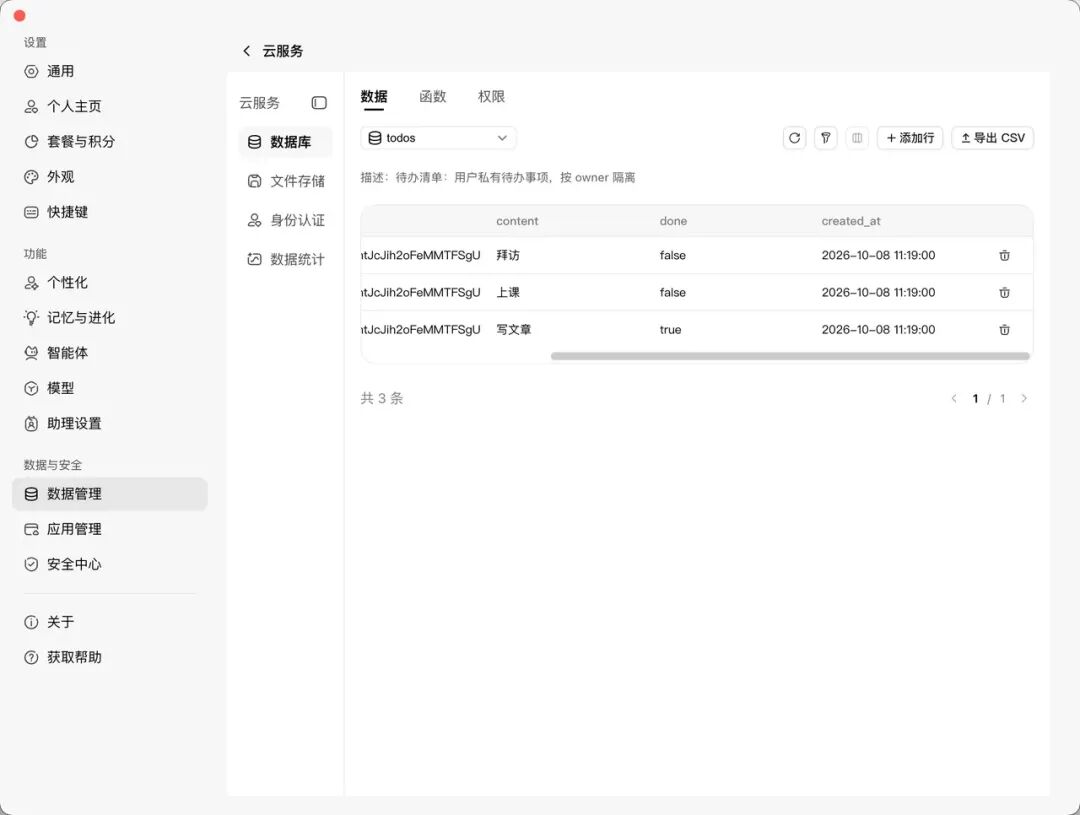Image resolution: width=1080 pixels, height=815 pixels.
Task: Refresh the todos table data
Action: (x=794, y=138)
